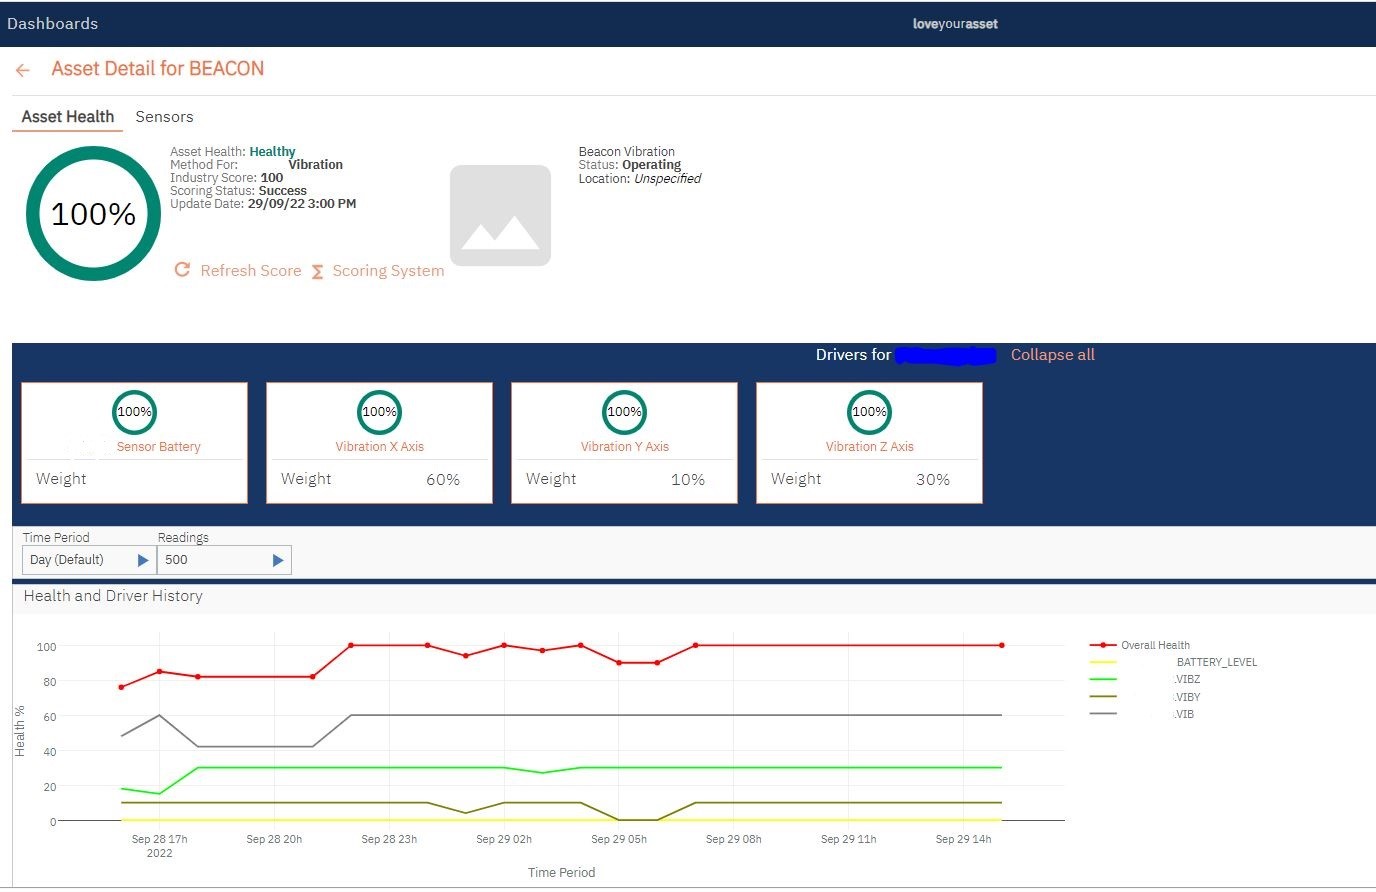Open Dashboards in the top bar

click(53, 23)
